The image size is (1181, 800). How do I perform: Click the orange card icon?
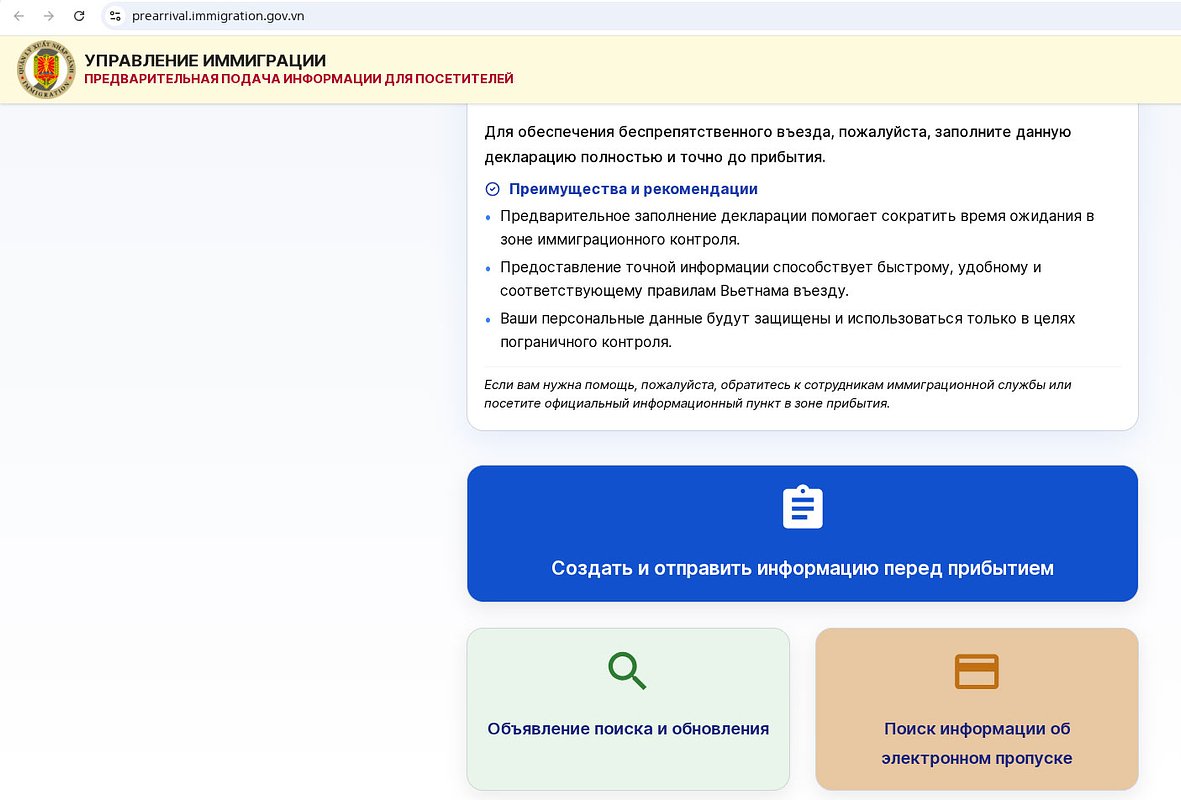(976, 671)
